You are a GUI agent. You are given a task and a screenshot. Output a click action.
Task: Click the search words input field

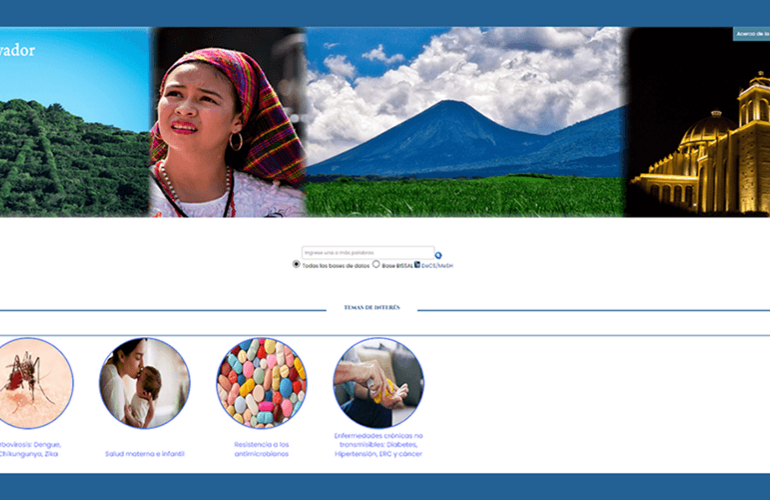(367, 253)
